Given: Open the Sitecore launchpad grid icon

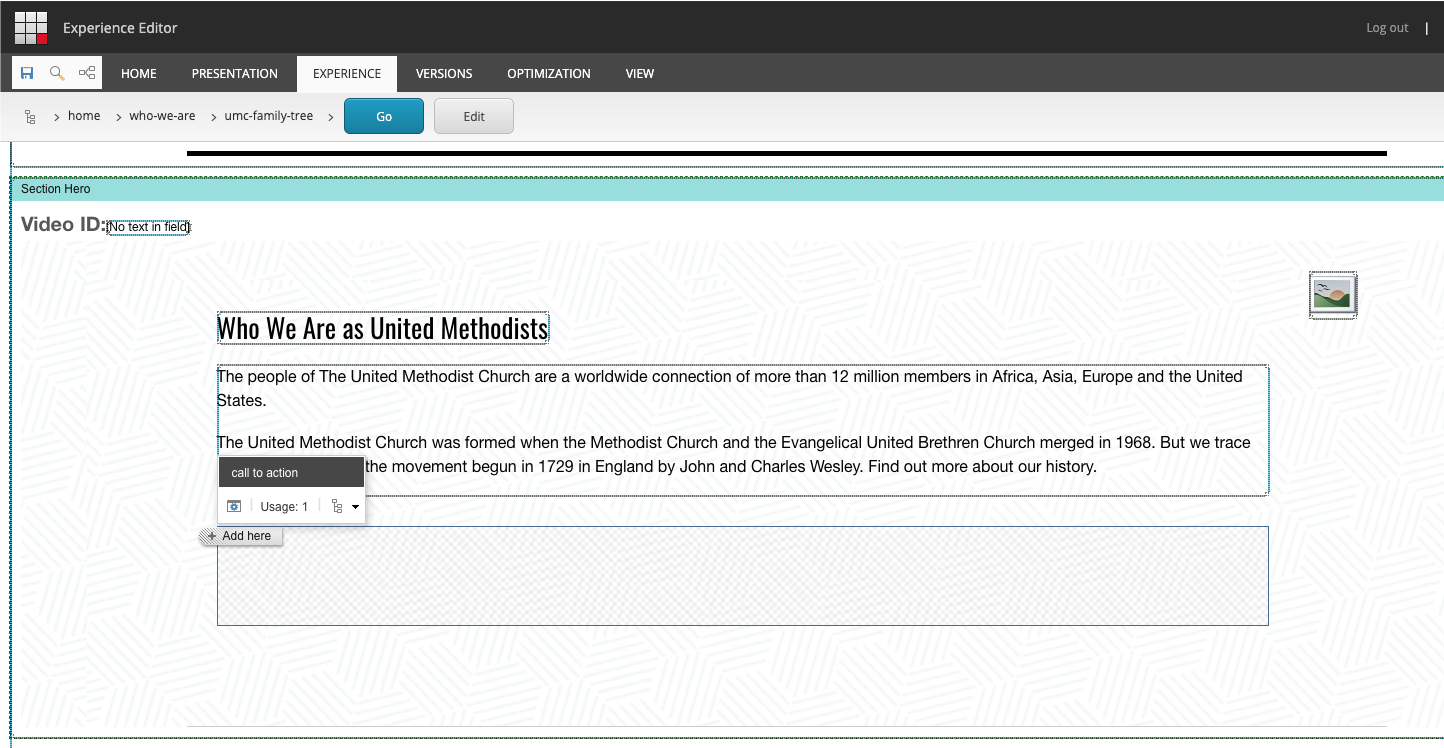Looking at the screenshot, I should (31, 27).
